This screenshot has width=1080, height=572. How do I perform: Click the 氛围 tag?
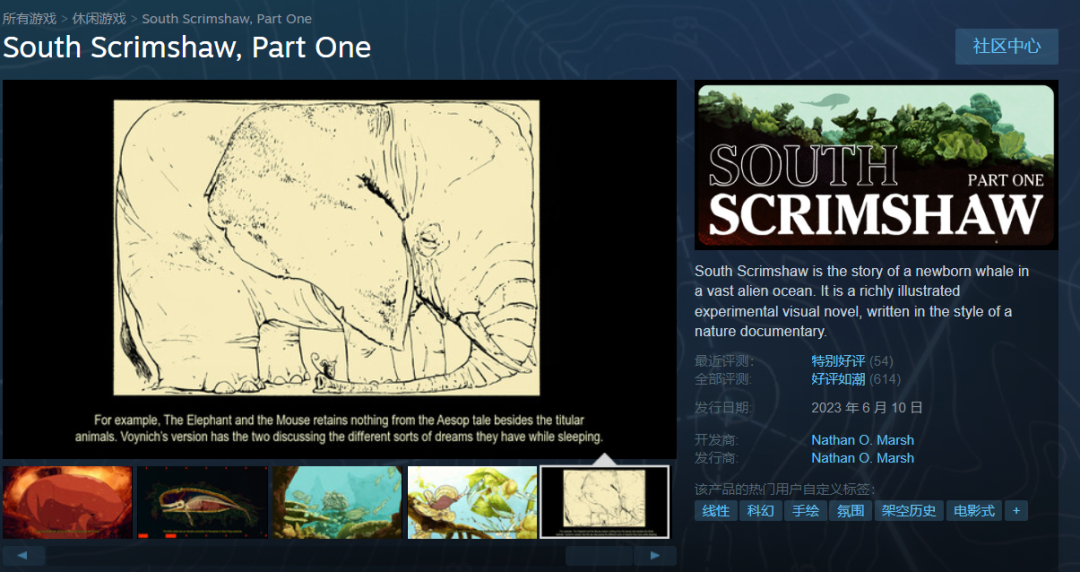pos(850,511)
